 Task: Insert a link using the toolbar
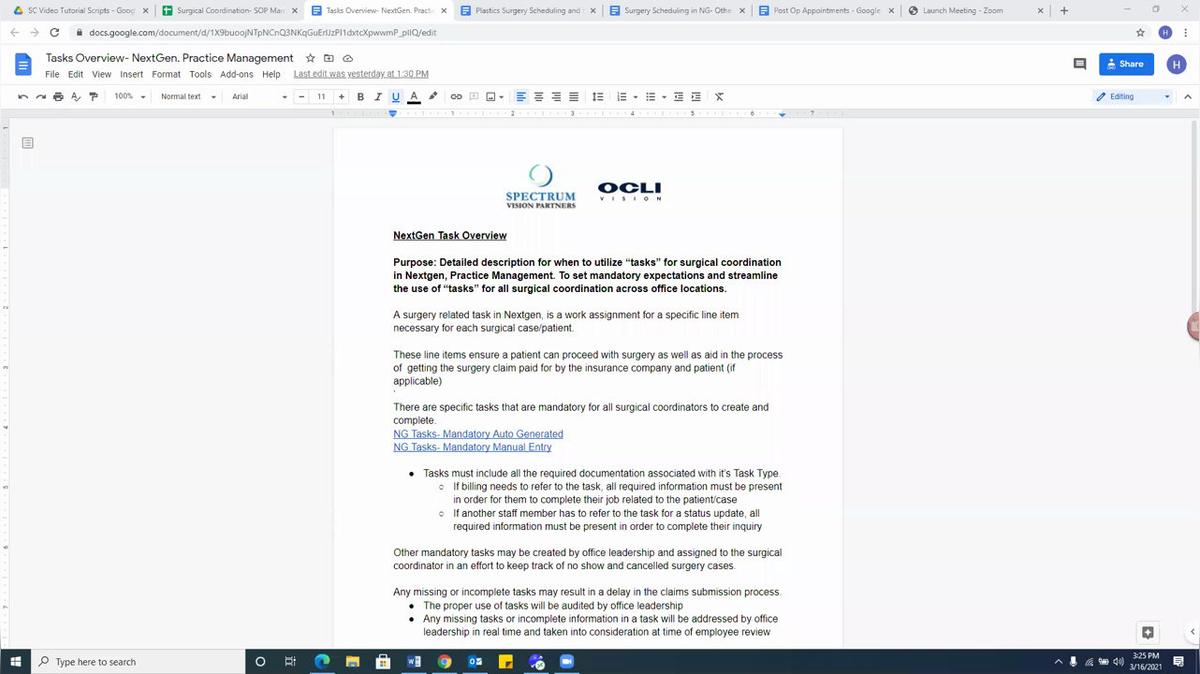[x=455, y=96]
